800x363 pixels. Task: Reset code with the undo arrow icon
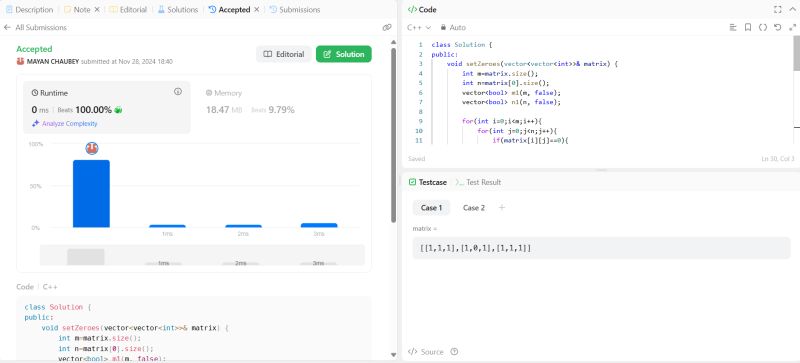pos(777,28)
